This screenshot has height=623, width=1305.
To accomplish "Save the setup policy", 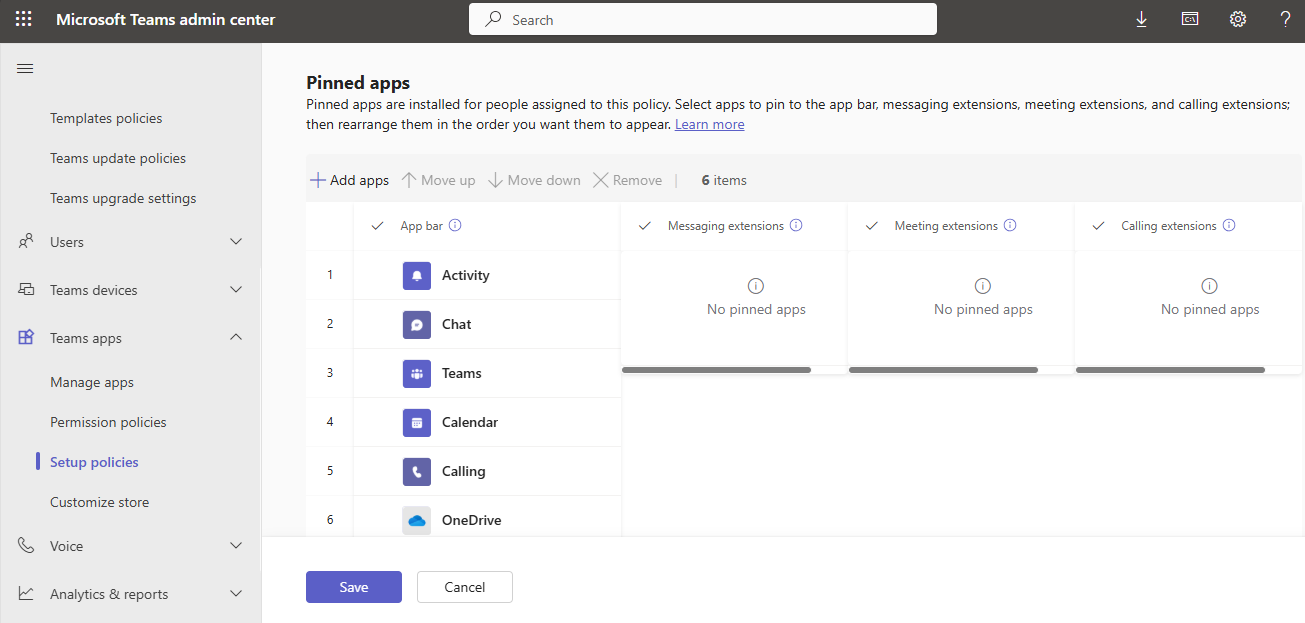I will pos(354,587).
